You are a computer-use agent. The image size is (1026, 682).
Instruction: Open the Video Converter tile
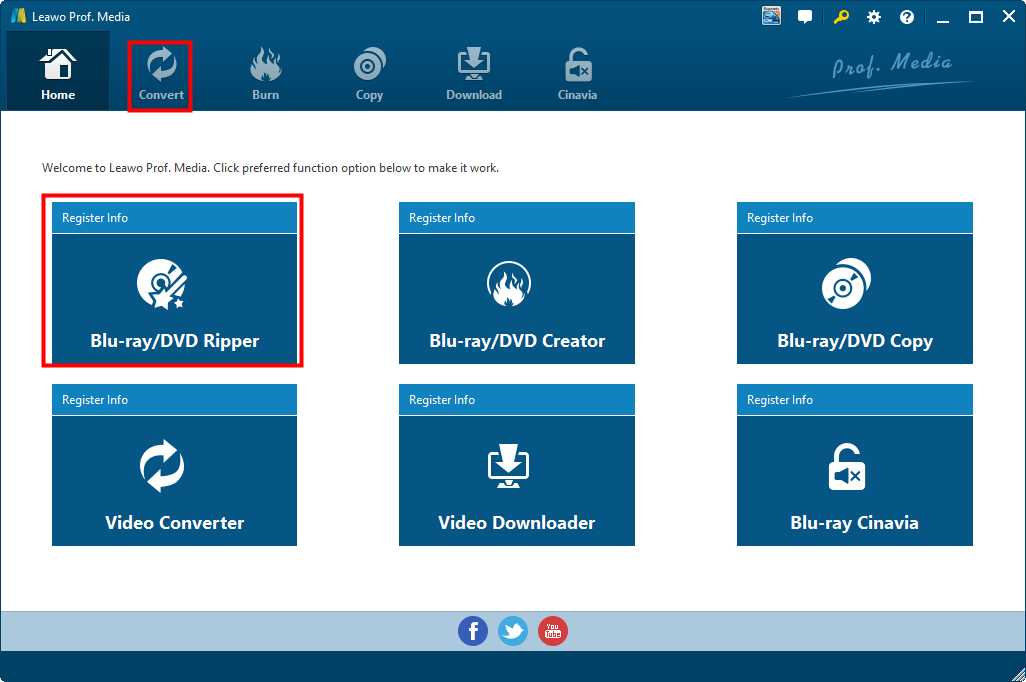click(x=174, y=481)
